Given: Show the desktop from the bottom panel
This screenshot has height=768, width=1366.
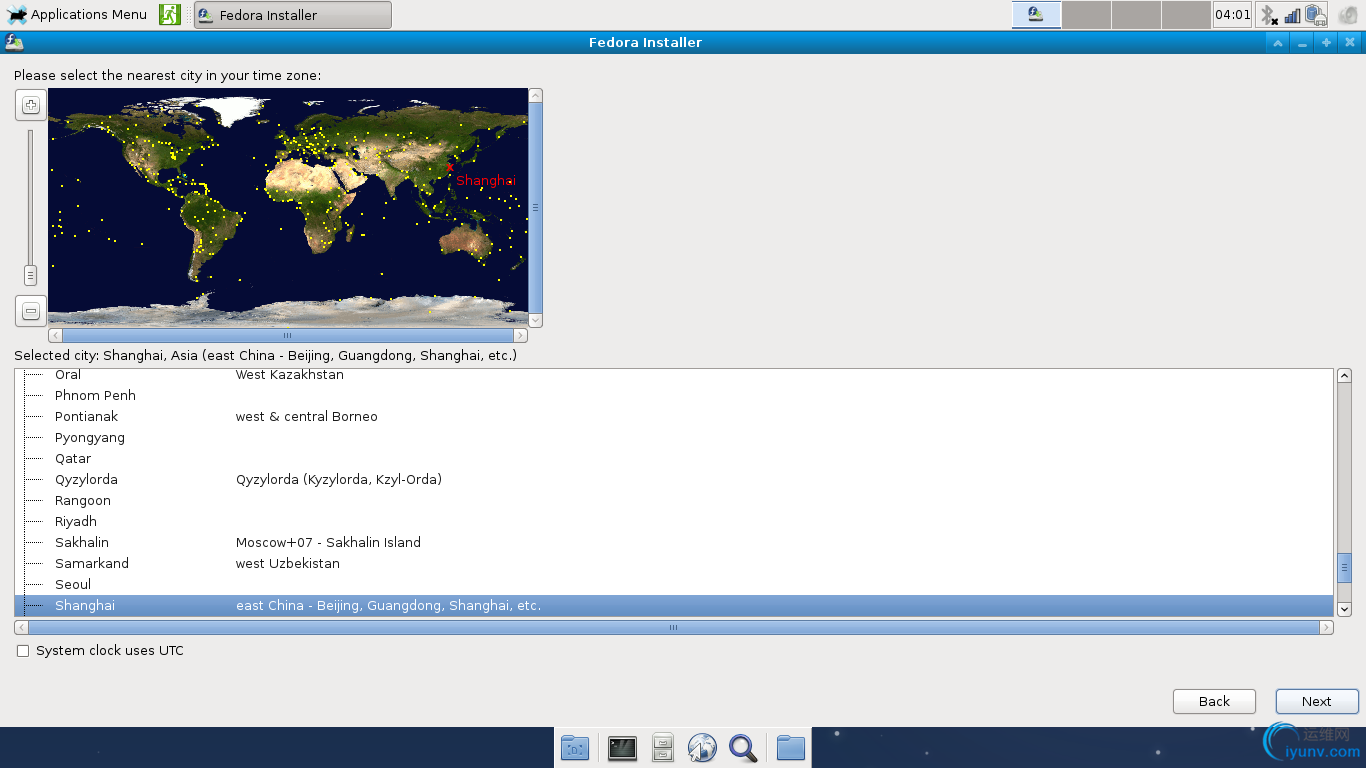Looking at the screenshot, I should tap(575, 748).
